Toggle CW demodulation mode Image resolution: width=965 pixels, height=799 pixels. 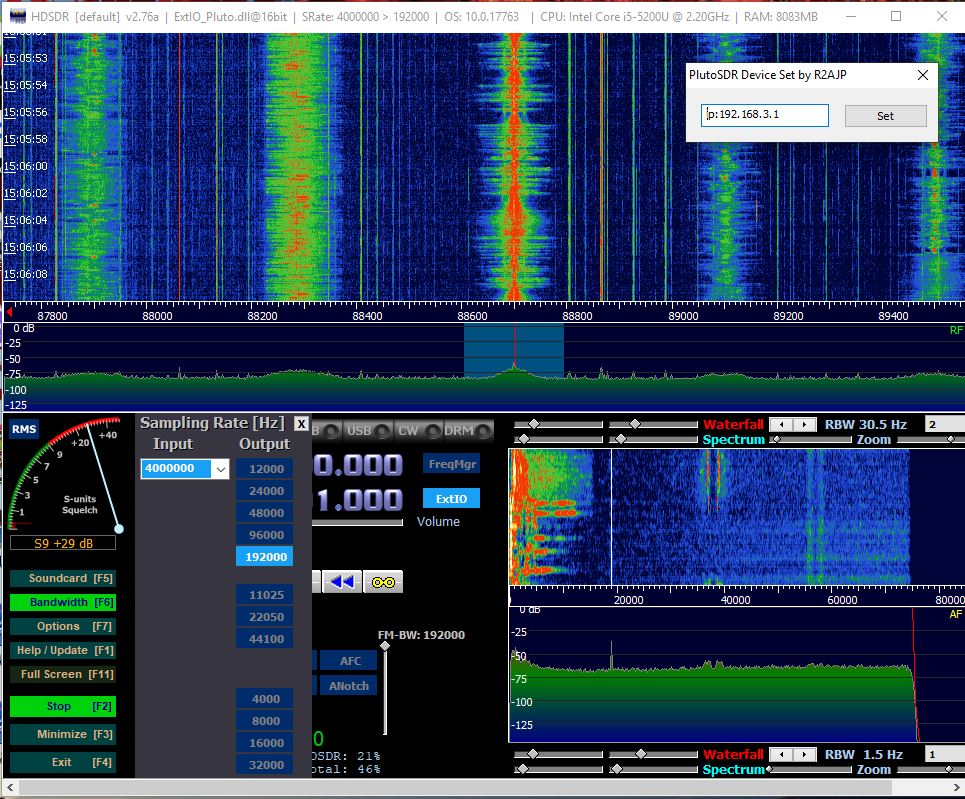419,431
